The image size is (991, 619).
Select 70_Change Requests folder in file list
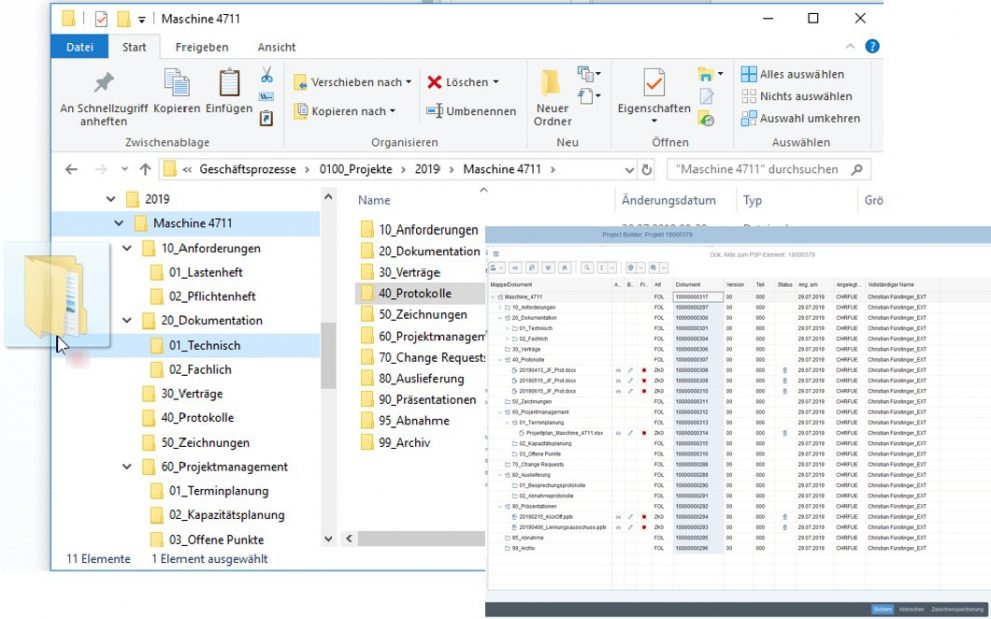[x=423, y=358]
